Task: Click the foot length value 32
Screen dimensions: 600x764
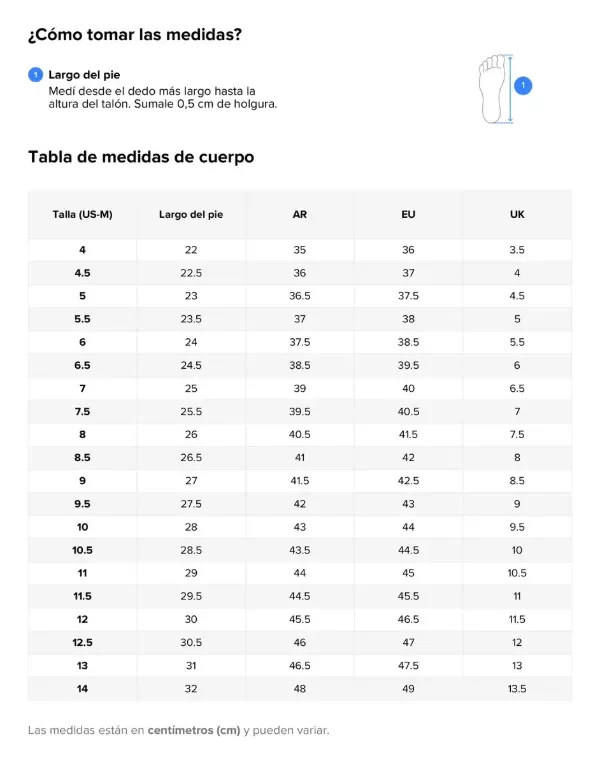Action: coord(191,688)
